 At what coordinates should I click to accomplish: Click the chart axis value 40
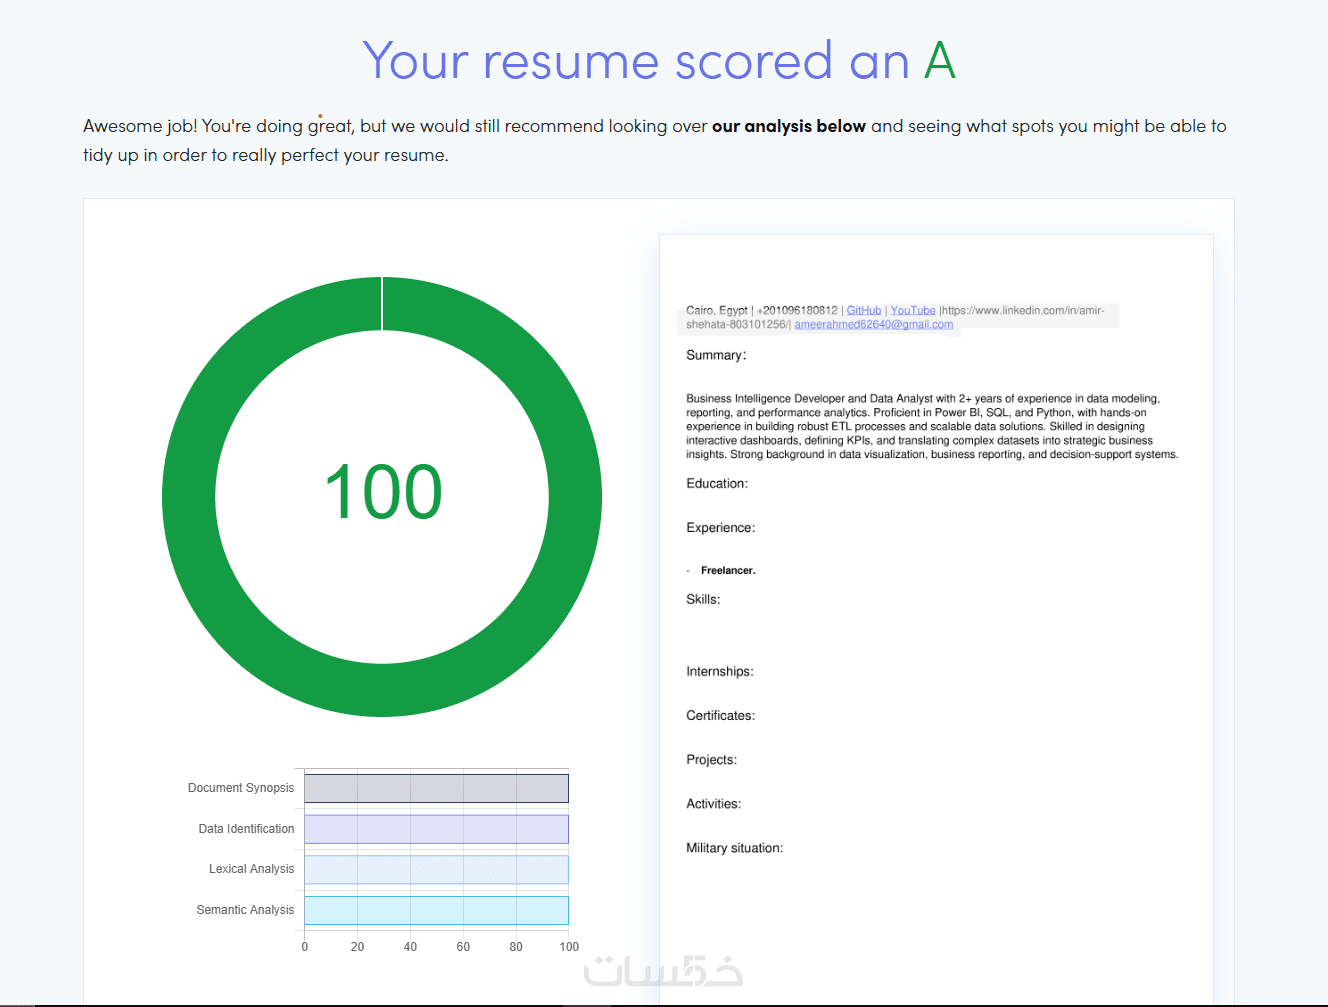pyautogui.click(x=410, y=947)
